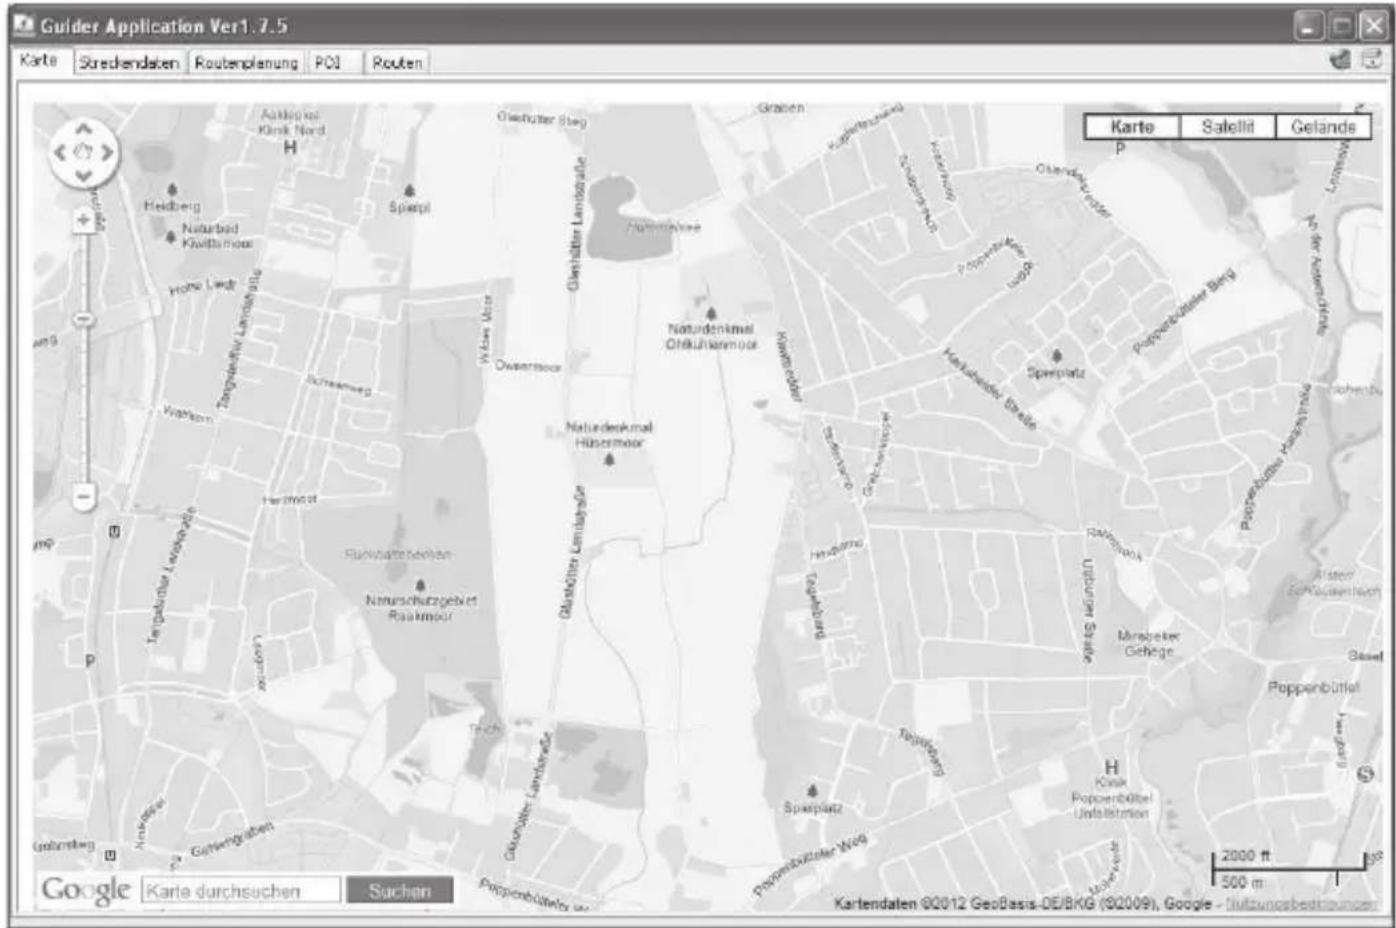Click the tree marker above Spielplatz near Harksheider Straße
Screen dimensions: 1396x928
pos(1057,356)
